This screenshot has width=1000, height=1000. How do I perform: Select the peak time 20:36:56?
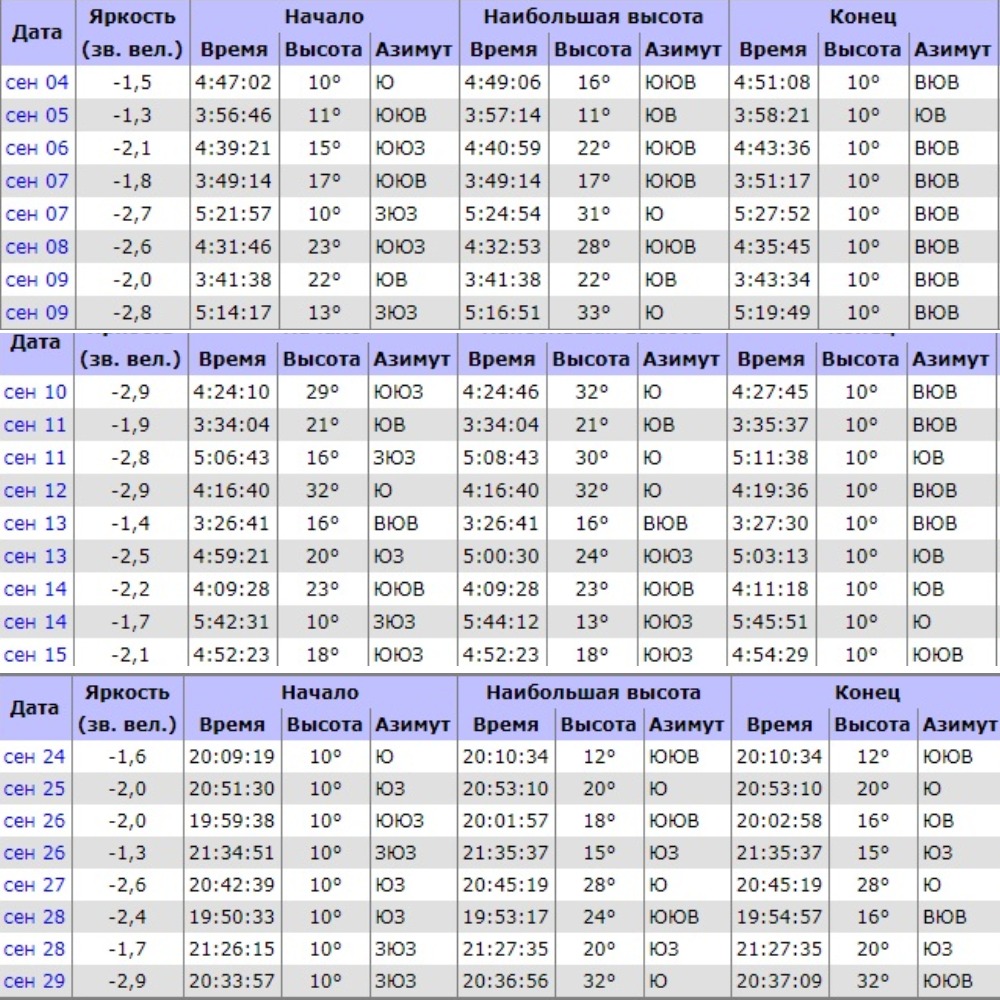(x=505, y=981)
